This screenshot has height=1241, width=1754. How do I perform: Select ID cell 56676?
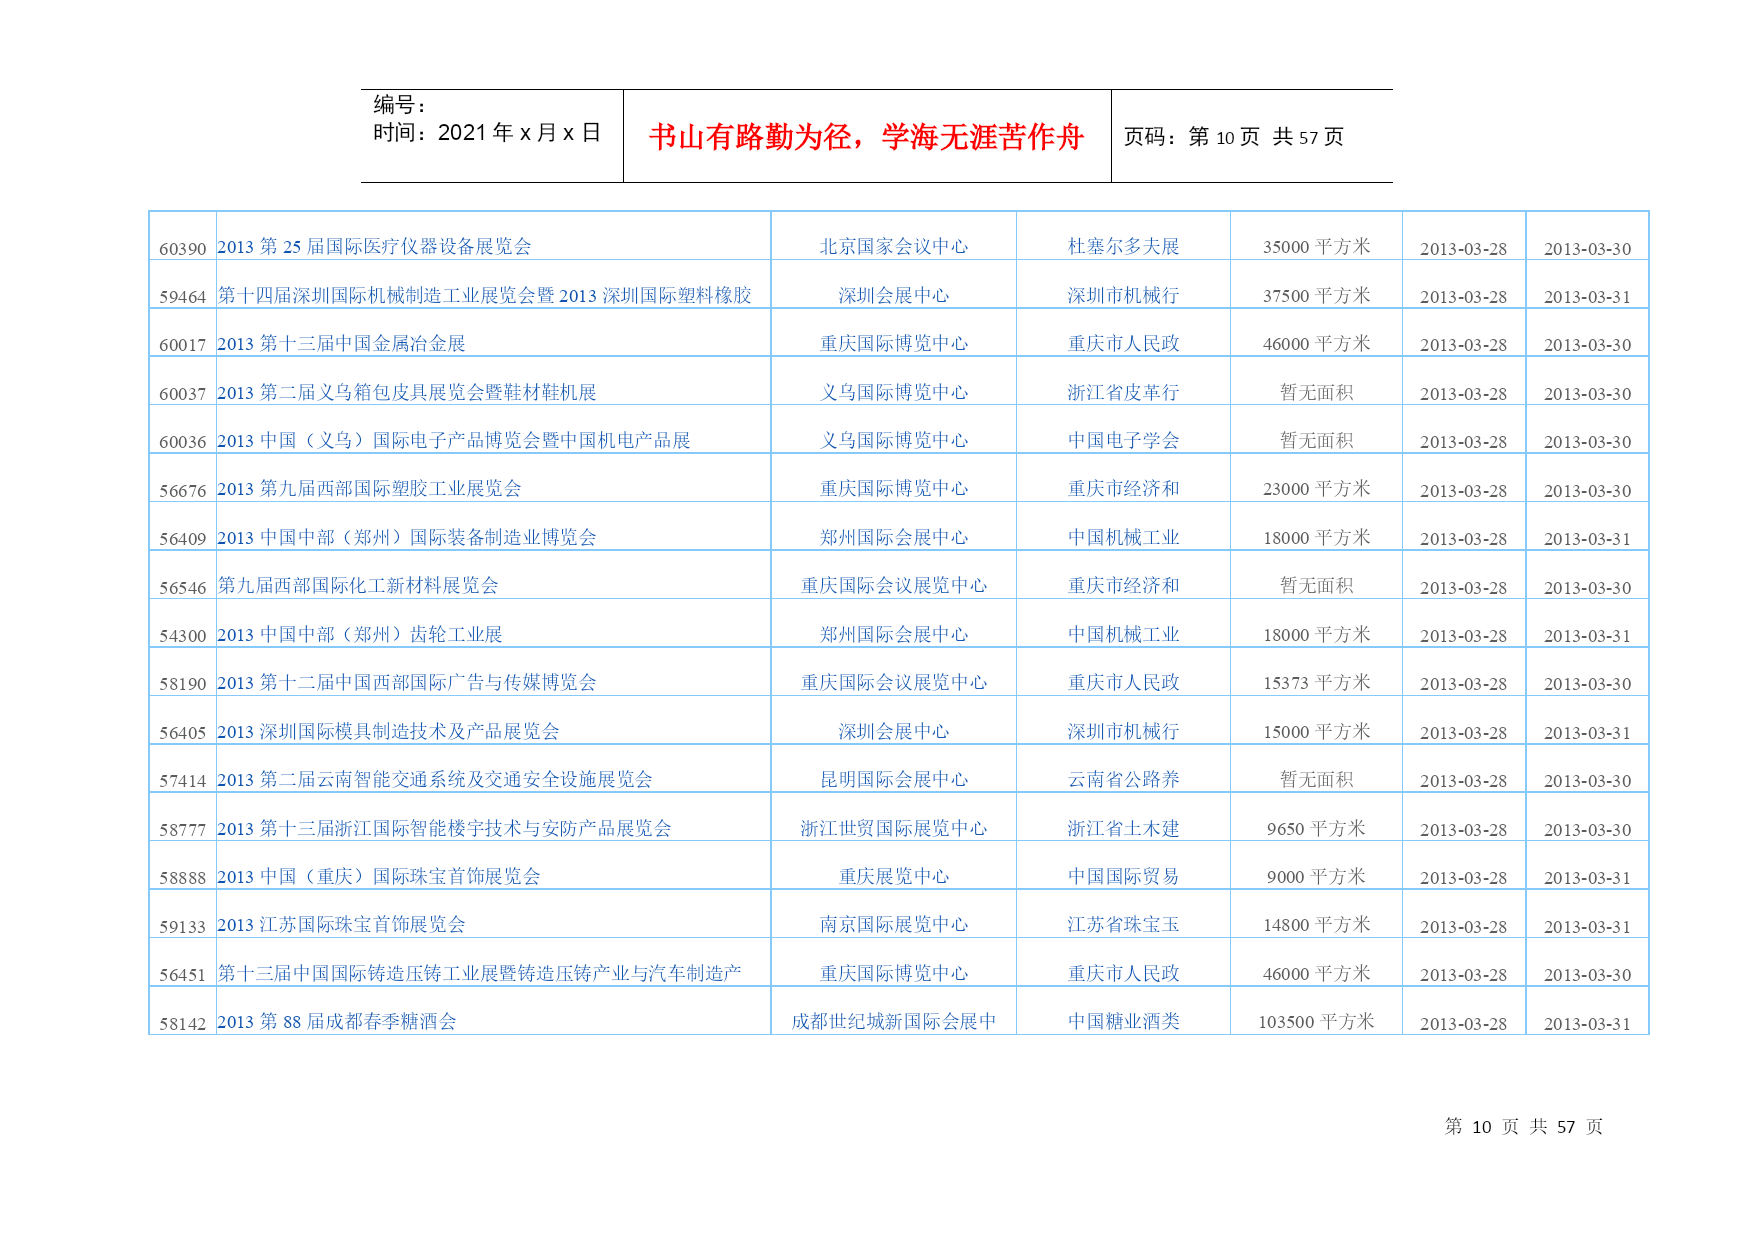click(183, 491)
